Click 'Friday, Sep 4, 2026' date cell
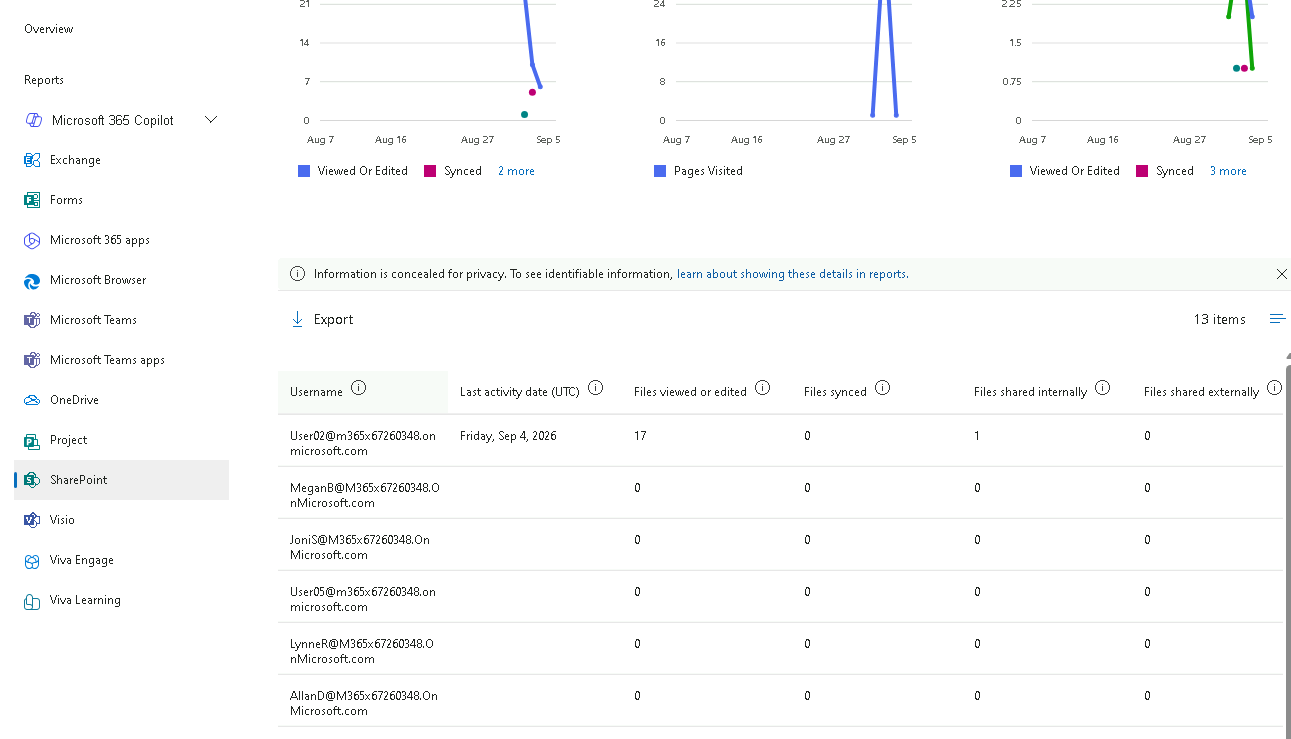 click(508, 436)
